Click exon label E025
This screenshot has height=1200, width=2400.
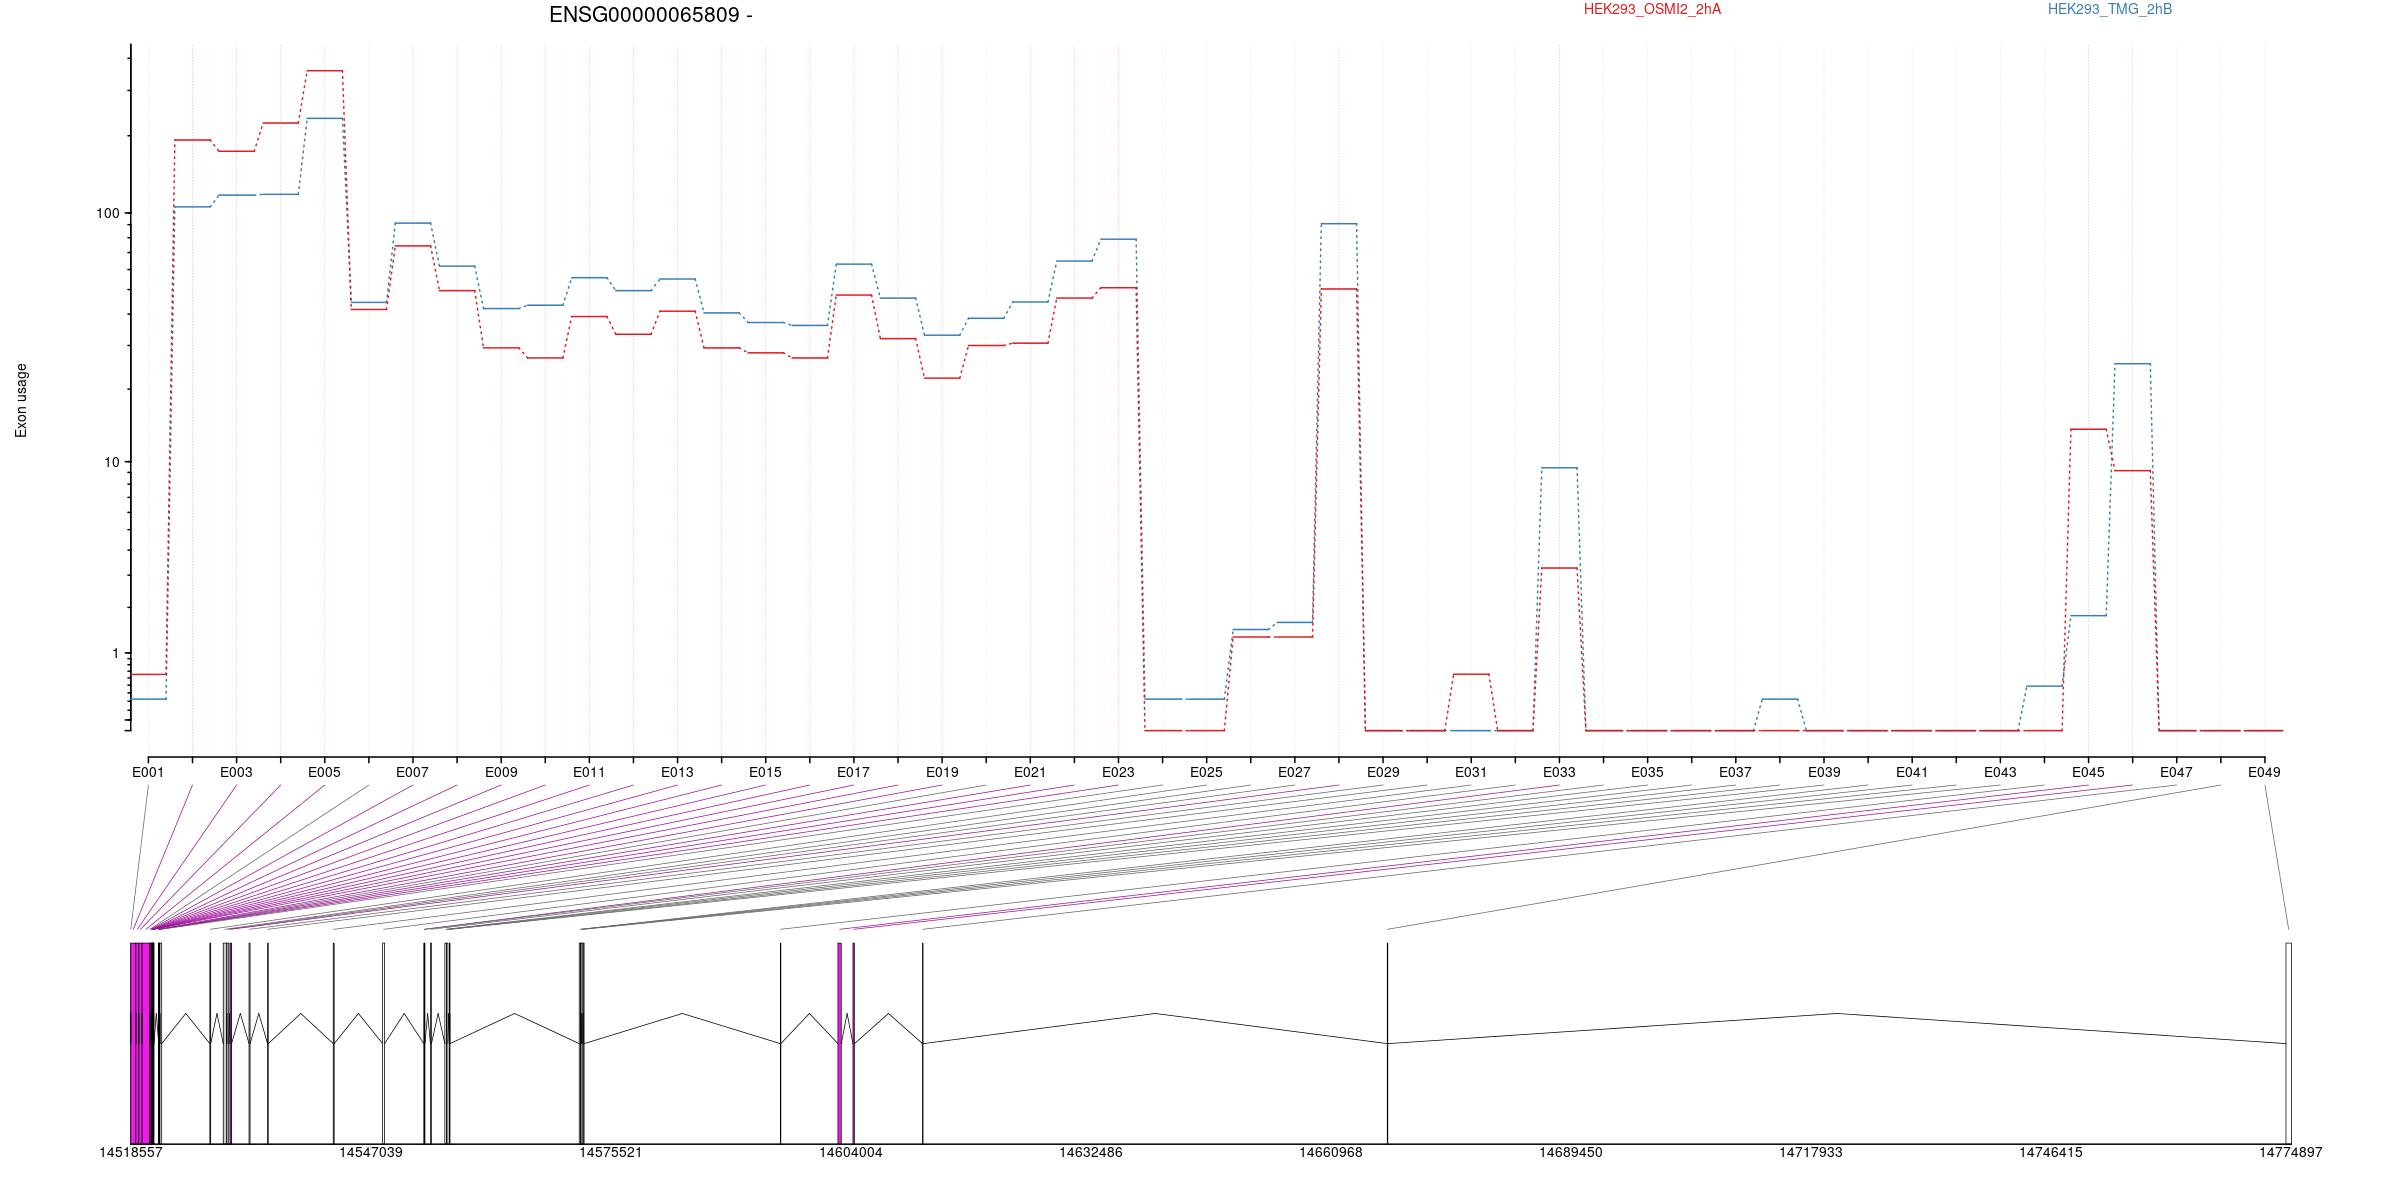point(1206,772)
